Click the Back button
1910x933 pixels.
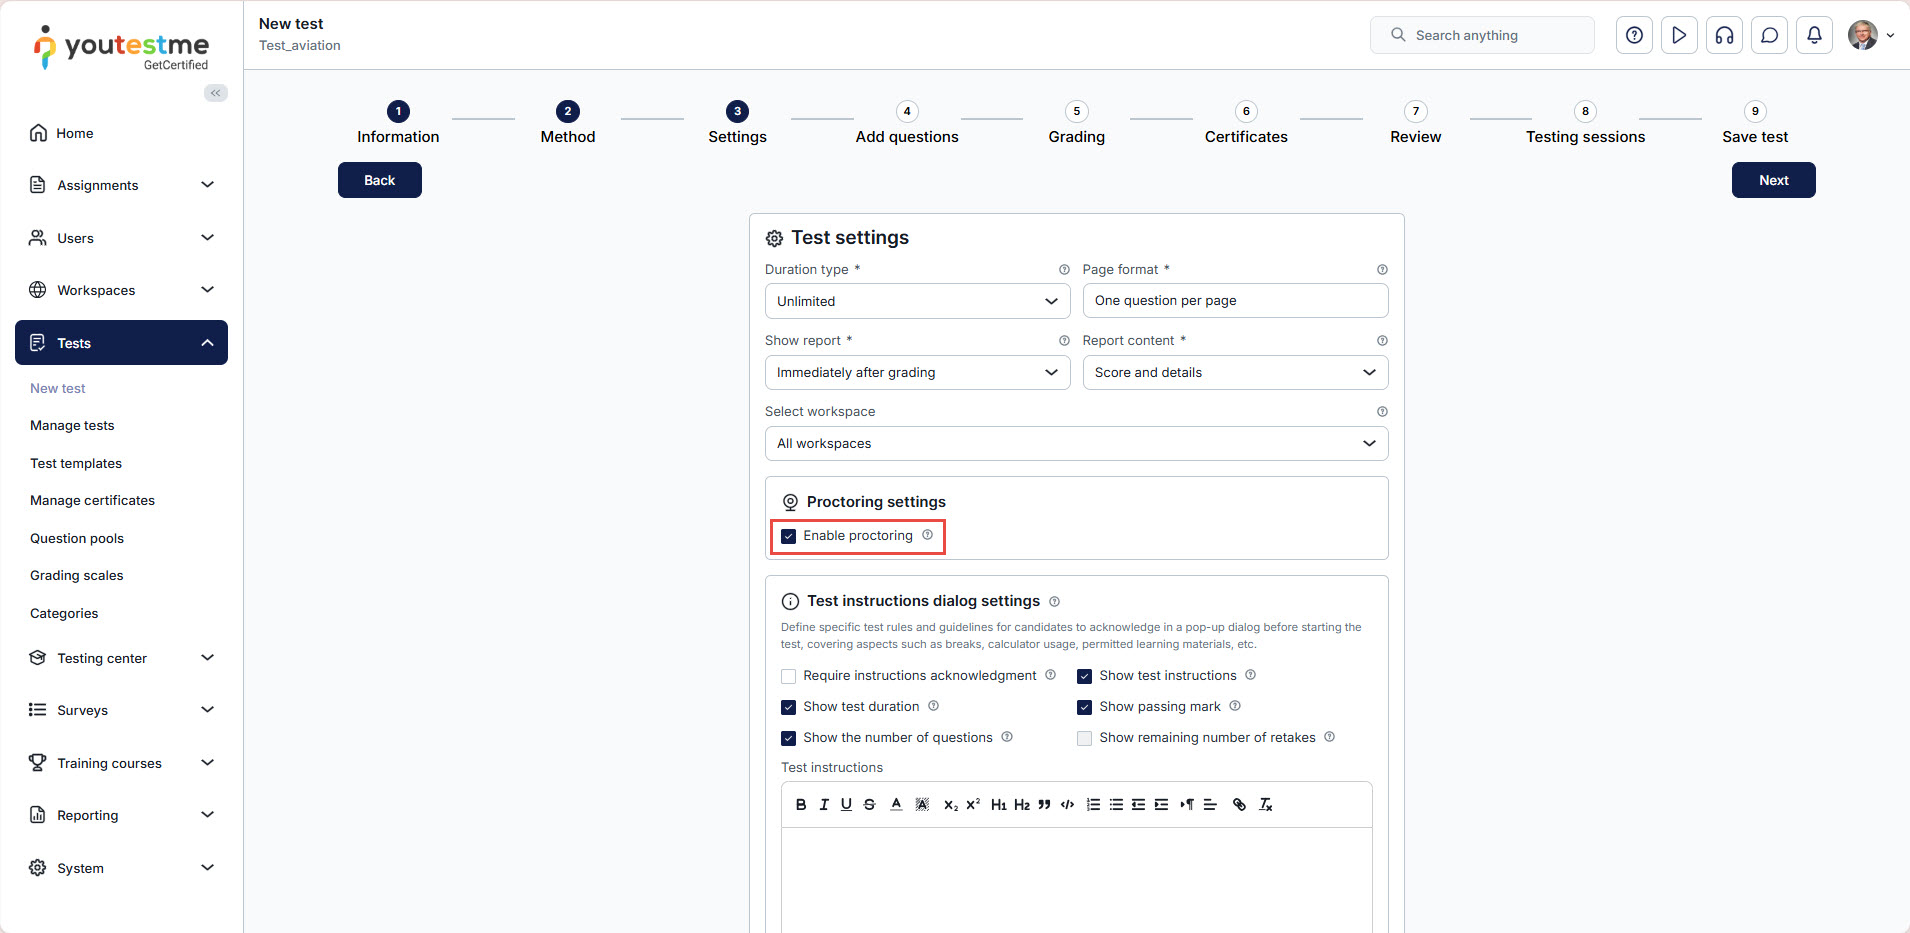tap(379, 180)
